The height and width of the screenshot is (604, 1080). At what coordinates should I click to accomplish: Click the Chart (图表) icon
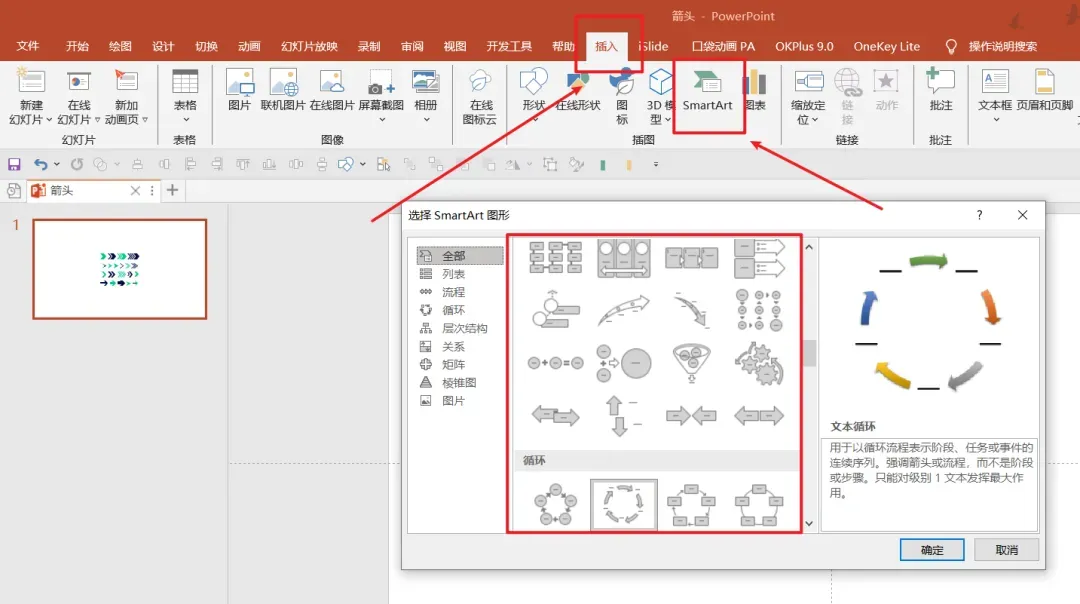click(x=755, y=83)
